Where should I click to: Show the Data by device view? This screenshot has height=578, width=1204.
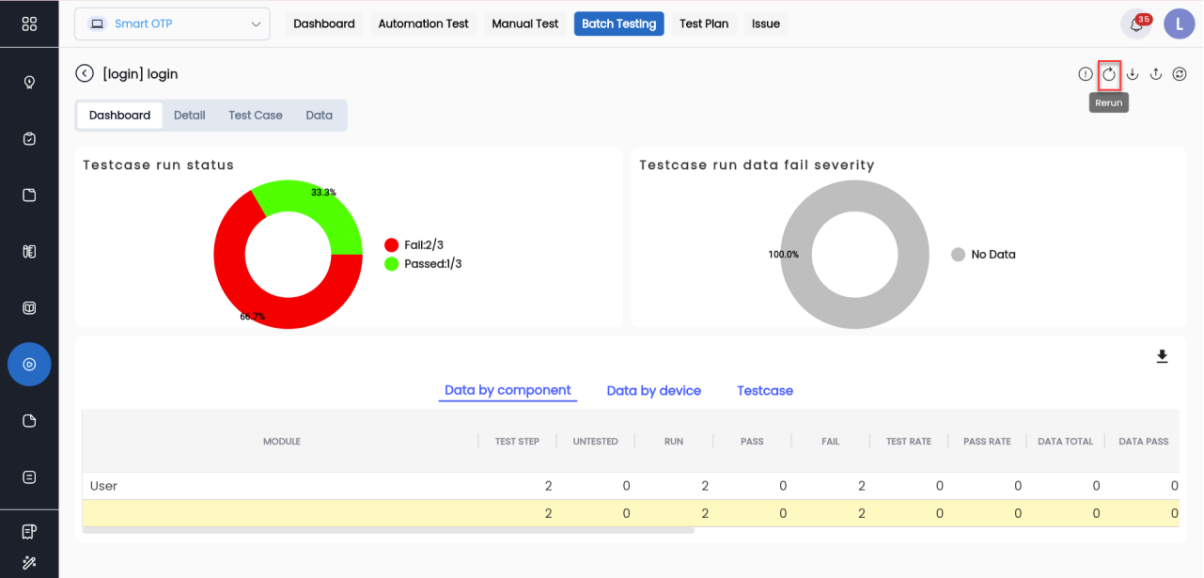(x=654, y=391)
